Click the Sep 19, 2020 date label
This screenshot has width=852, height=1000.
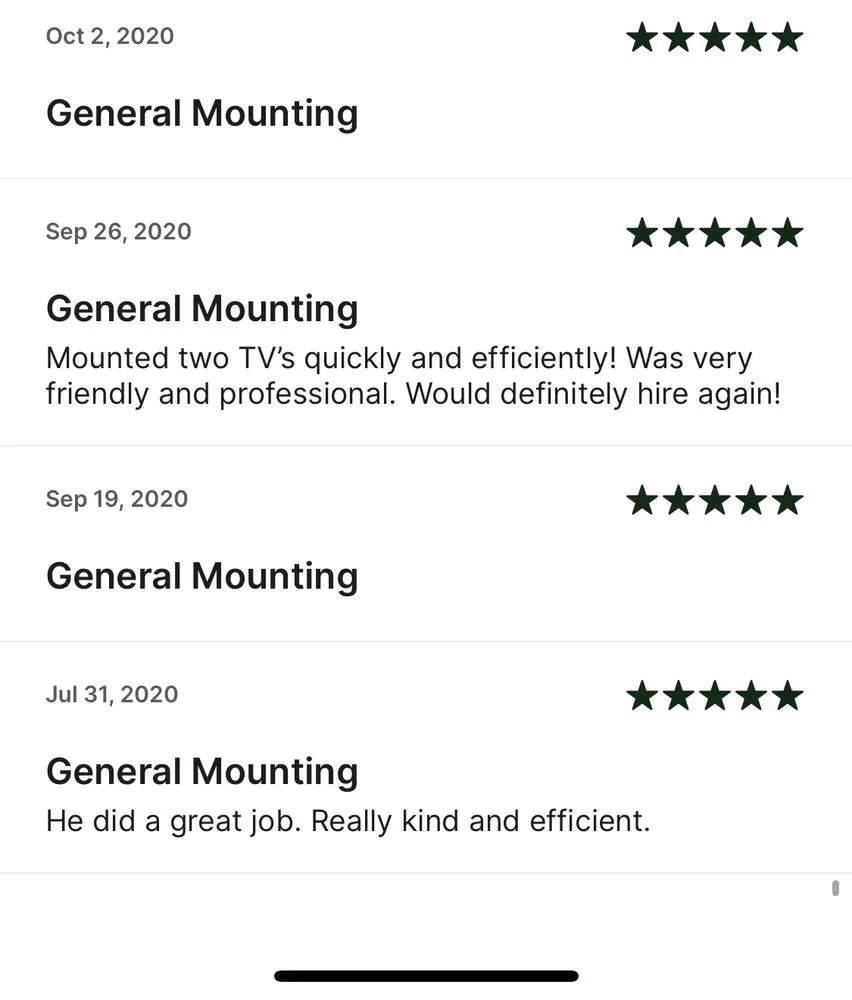(x=117, y=499)
